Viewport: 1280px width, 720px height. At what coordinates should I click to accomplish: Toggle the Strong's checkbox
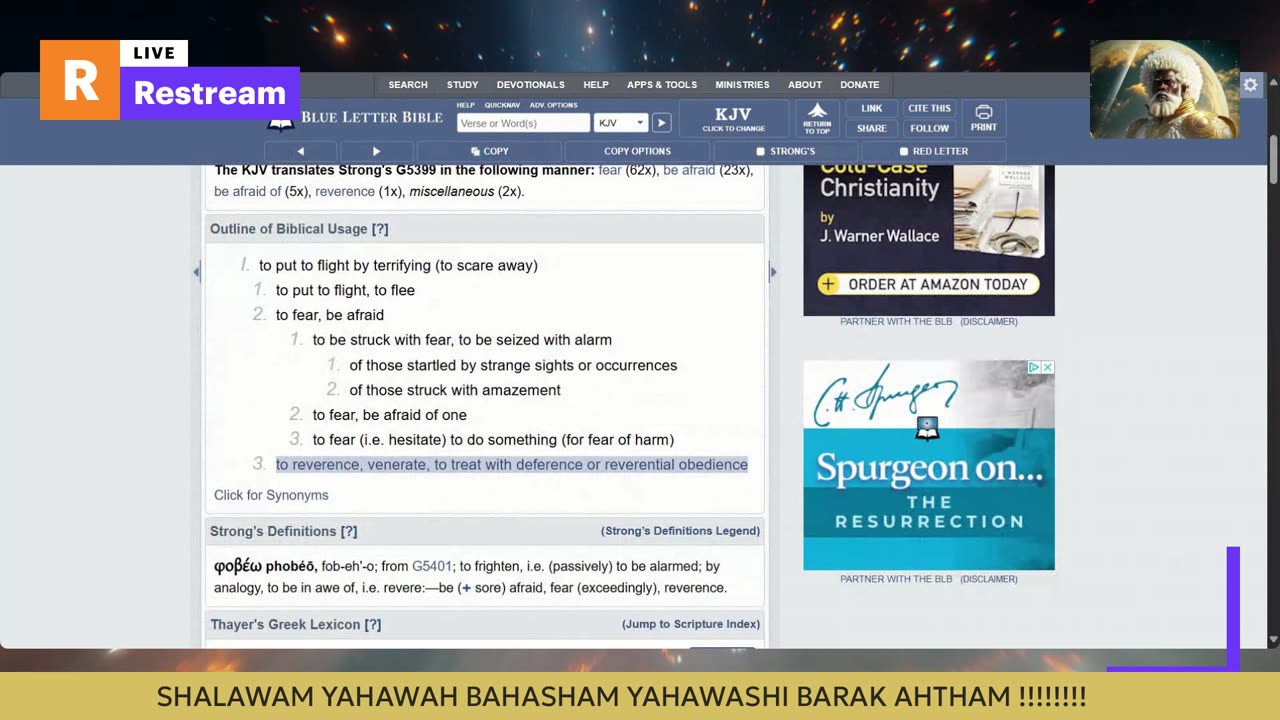pyautogui.click(x=760, y=151)
